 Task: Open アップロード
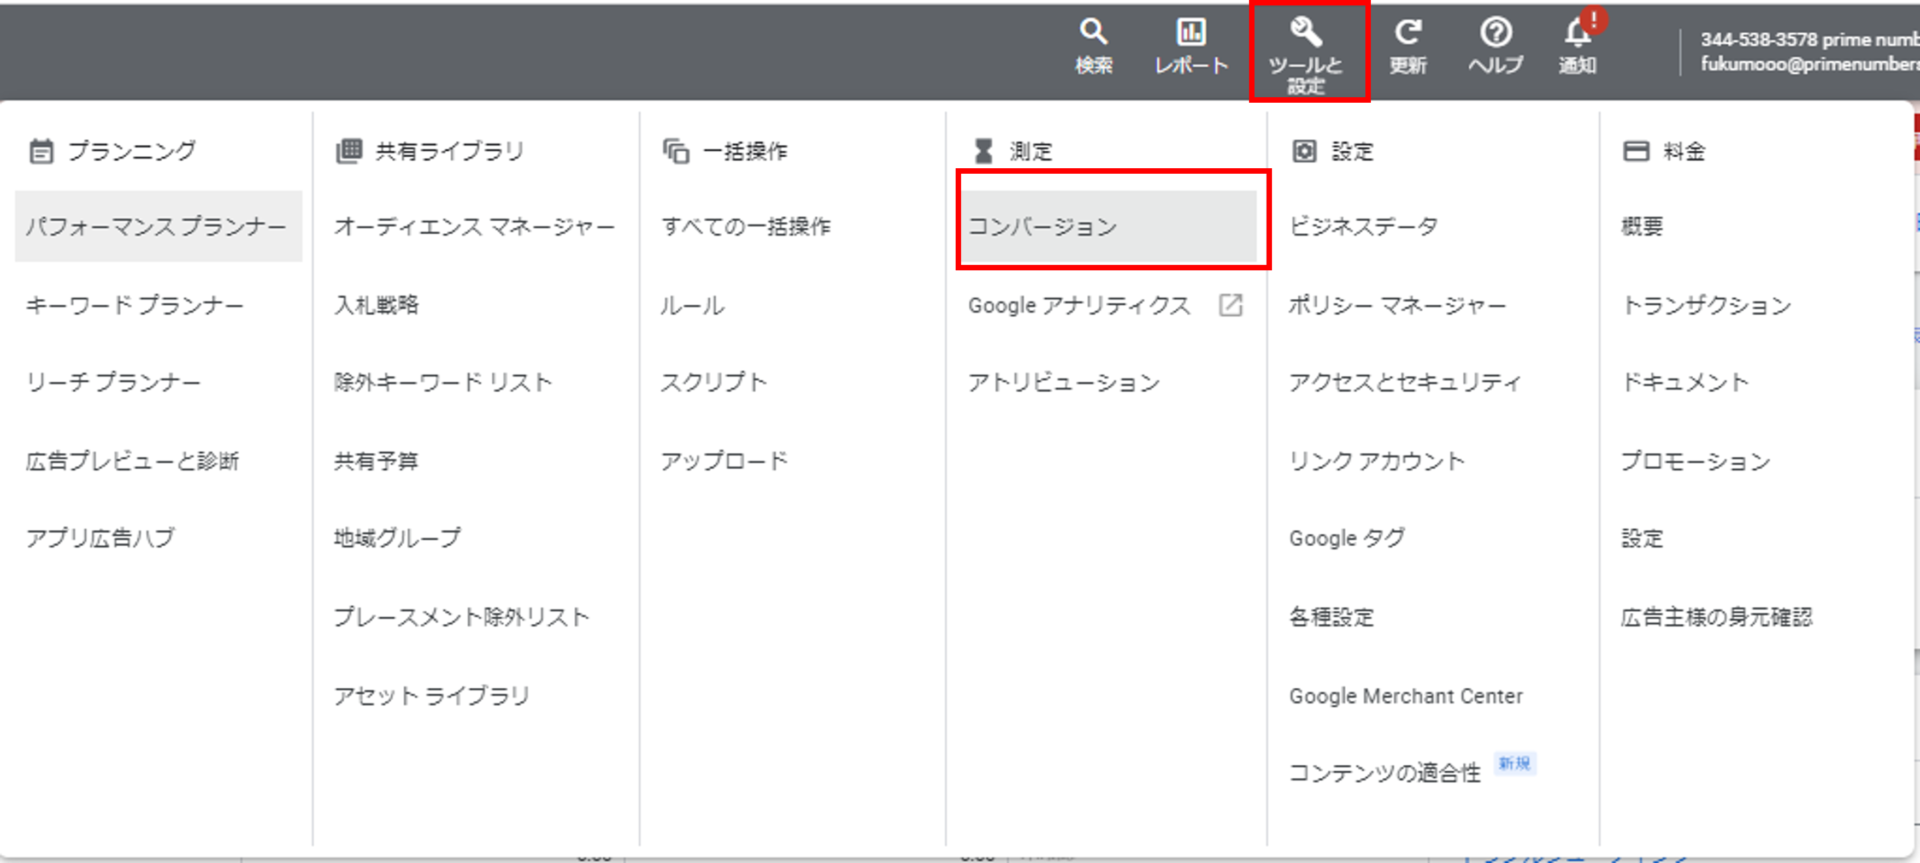point(725,461)
